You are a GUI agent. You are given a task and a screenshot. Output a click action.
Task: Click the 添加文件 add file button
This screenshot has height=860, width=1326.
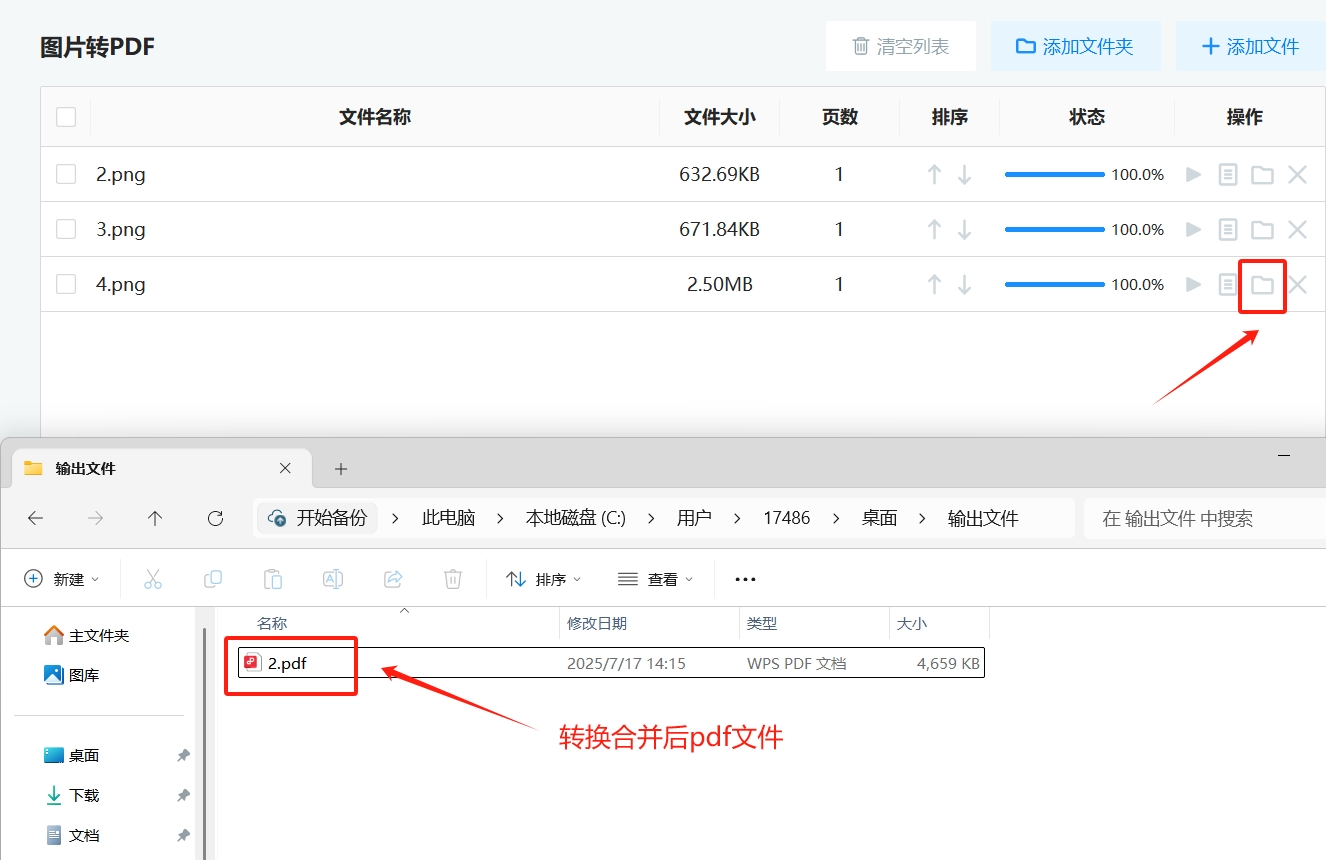click(1251, 46)
